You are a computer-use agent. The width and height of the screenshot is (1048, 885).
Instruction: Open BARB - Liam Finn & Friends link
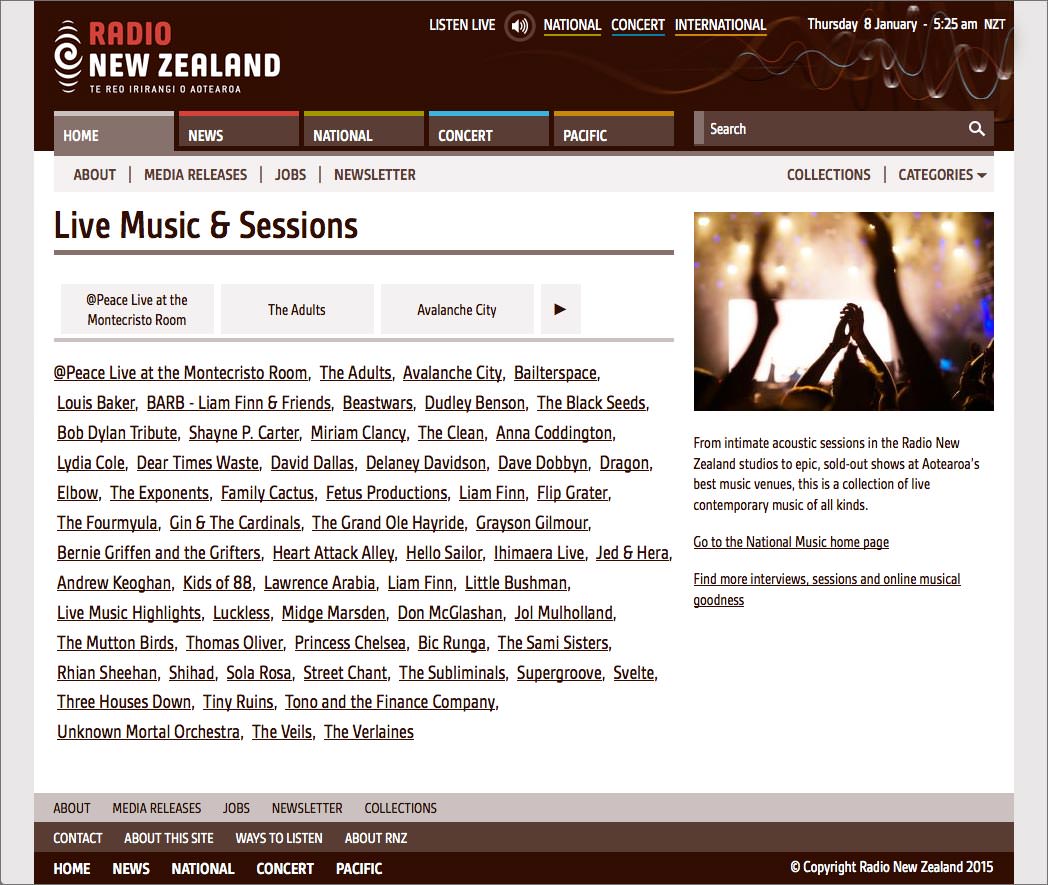click(x=239, y=403)
